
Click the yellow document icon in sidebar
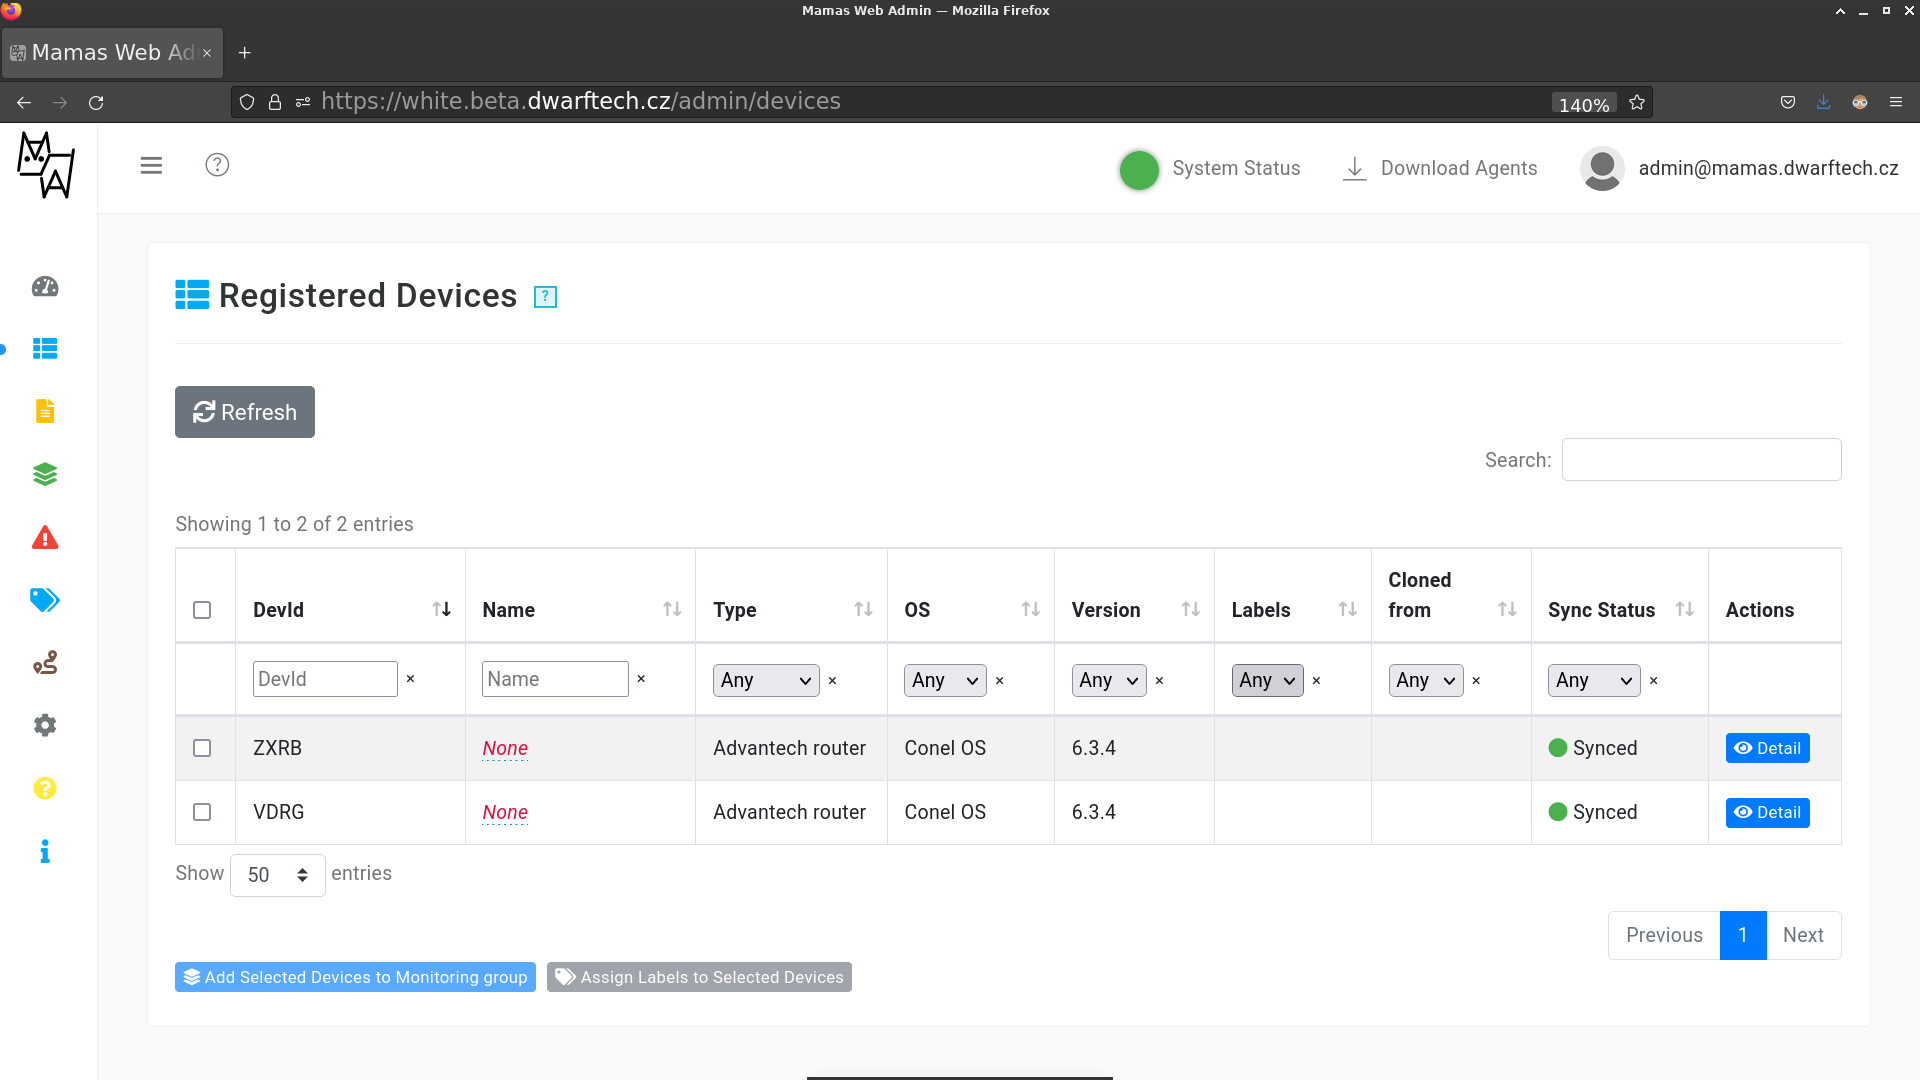[x=45, y=411]
